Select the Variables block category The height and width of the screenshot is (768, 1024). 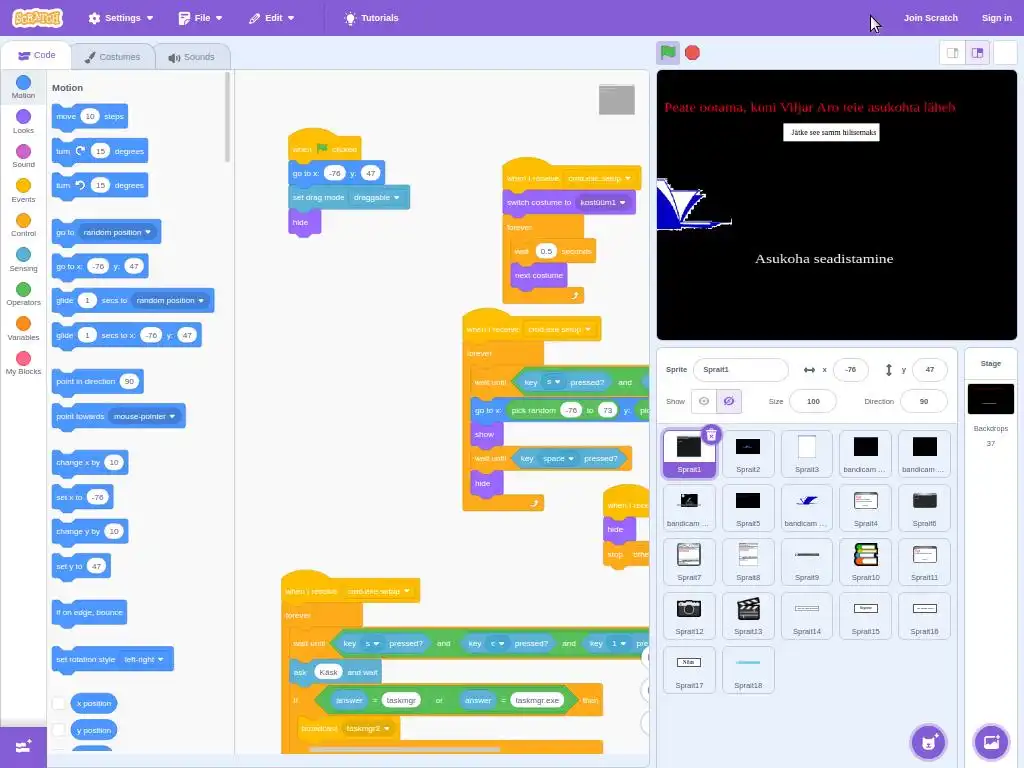coord(23,329)
